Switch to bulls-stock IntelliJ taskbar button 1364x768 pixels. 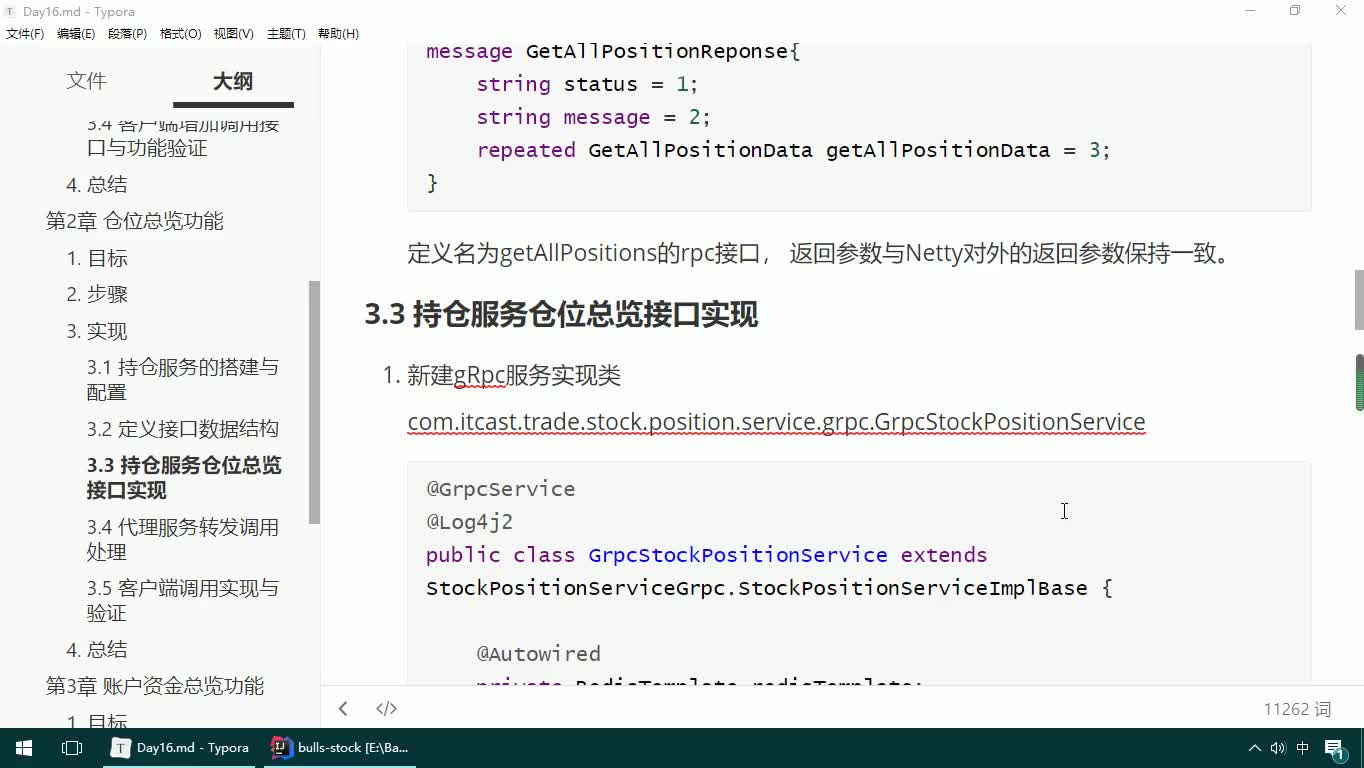pos(340,748)
